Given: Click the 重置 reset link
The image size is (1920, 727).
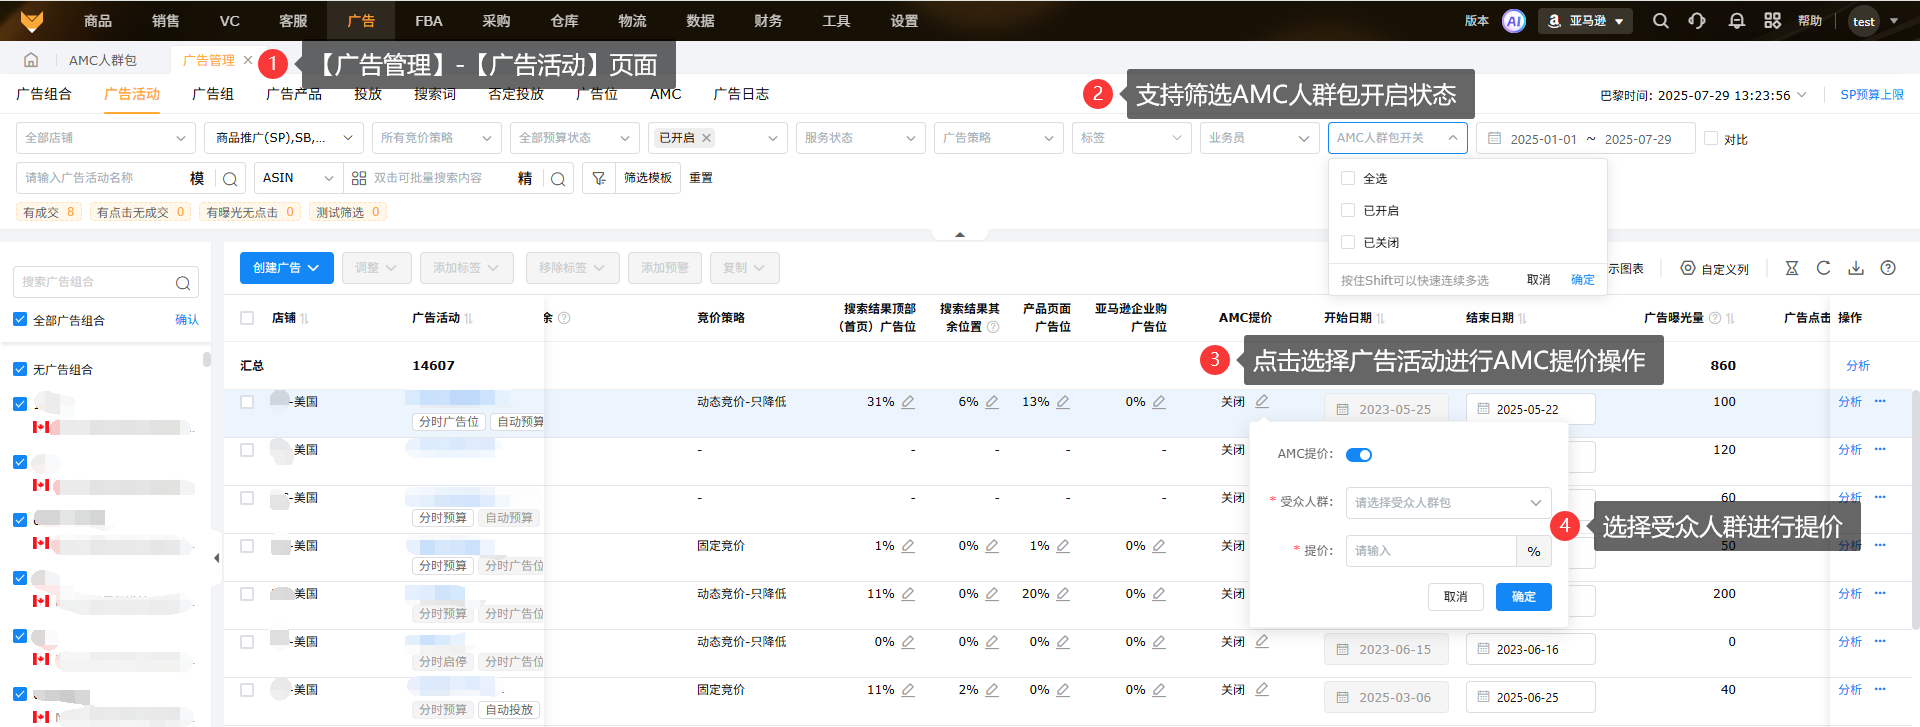Looking at the screenshot, I should (701, 178).
